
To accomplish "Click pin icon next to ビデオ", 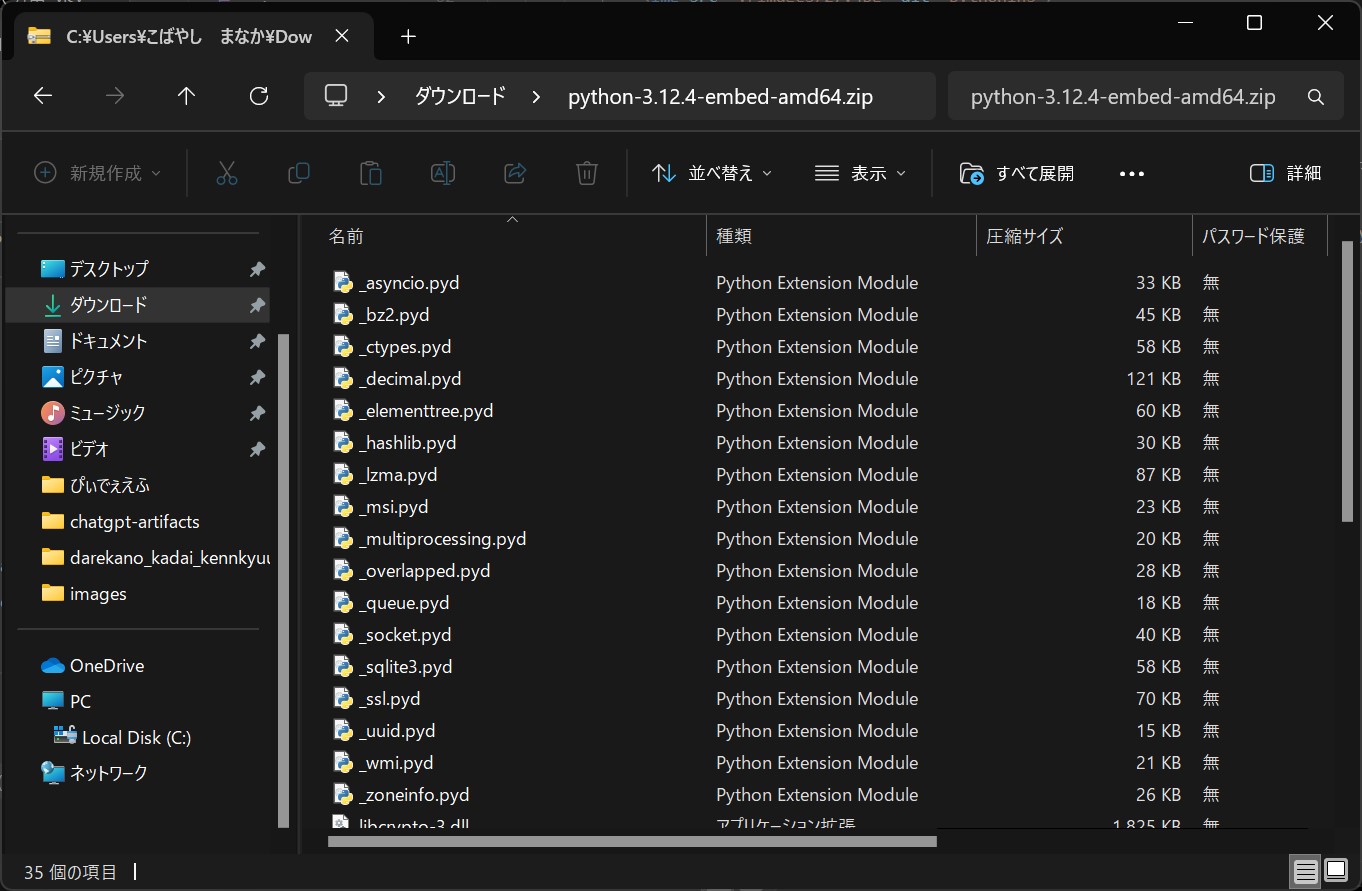I will pyautogui.click(x=257, y=449).
